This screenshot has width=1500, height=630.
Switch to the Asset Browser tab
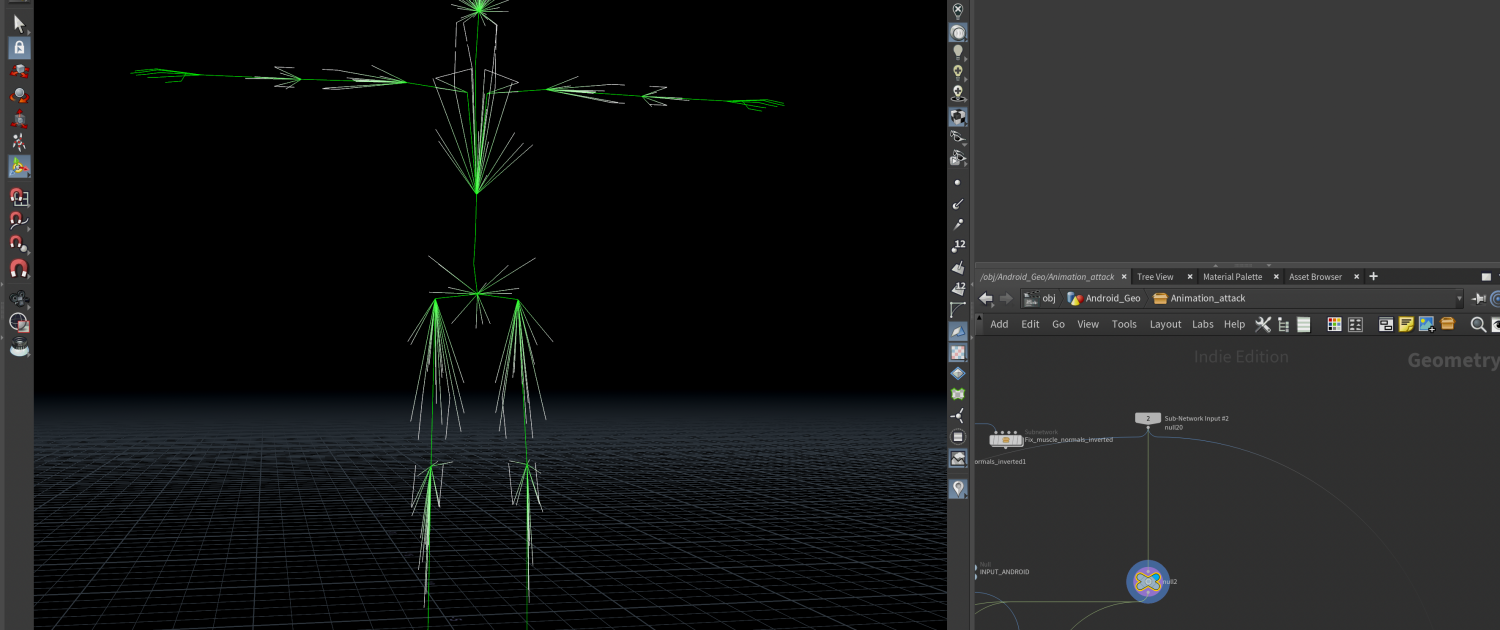(x=1315, y=277)
